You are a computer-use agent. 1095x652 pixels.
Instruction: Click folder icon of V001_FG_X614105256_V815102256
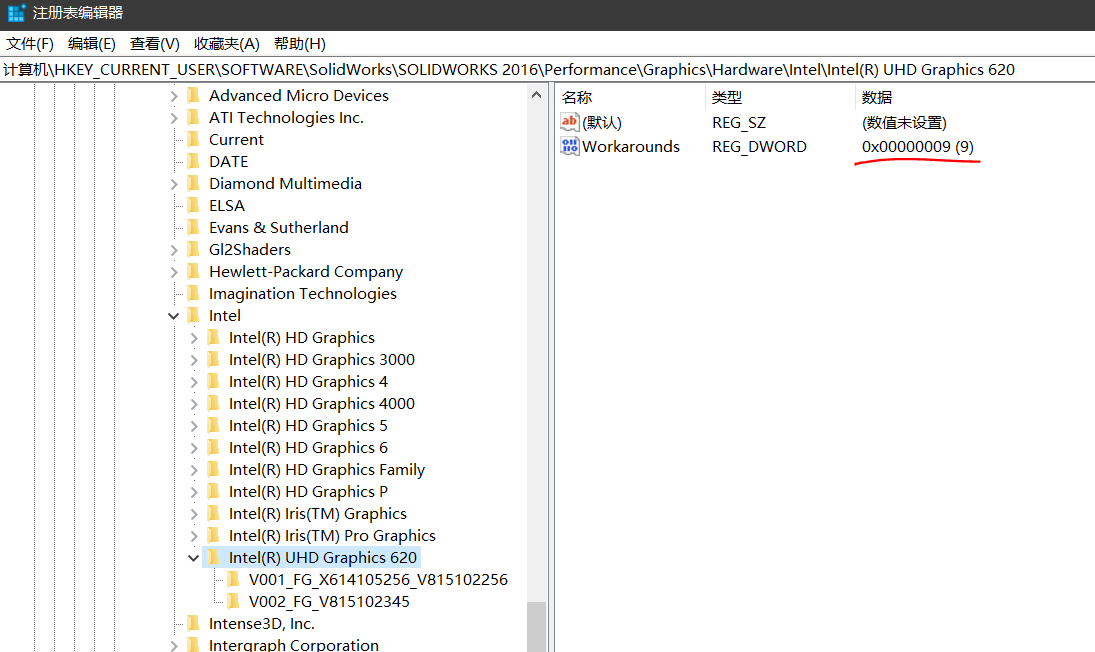tap(233, 580)
